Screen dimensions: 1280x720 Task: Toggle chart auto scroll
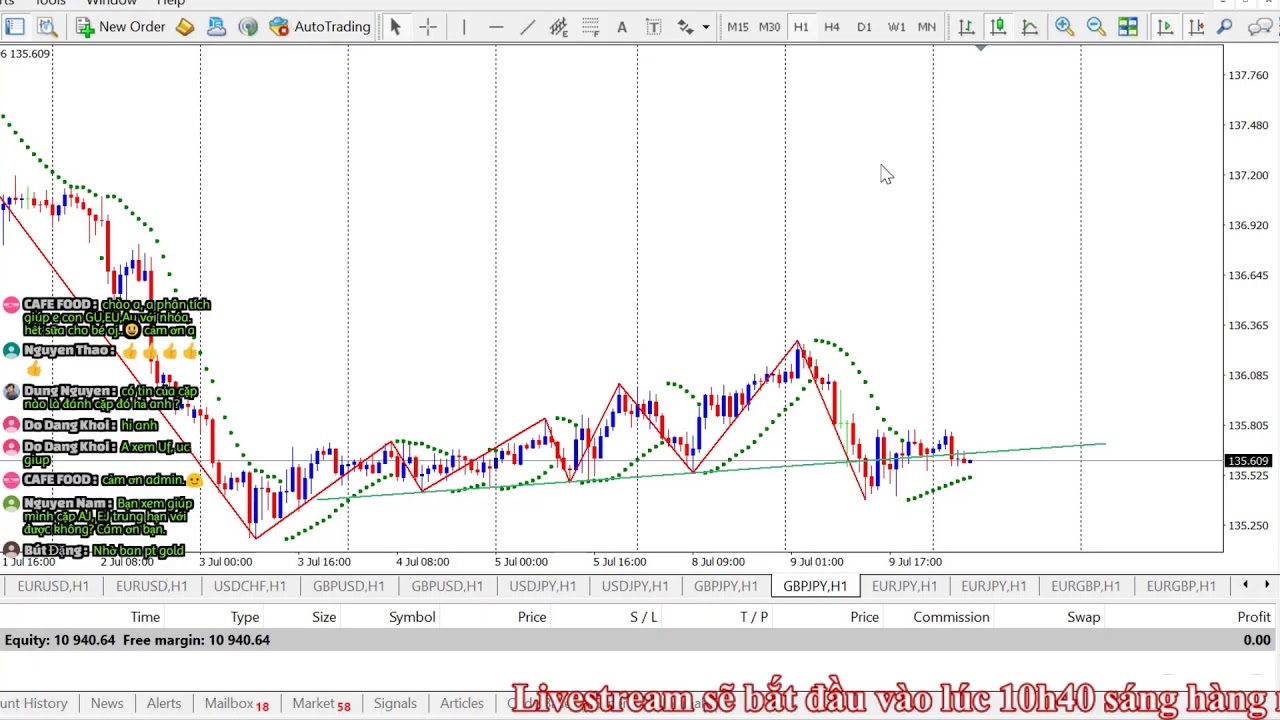(1164, 27)
